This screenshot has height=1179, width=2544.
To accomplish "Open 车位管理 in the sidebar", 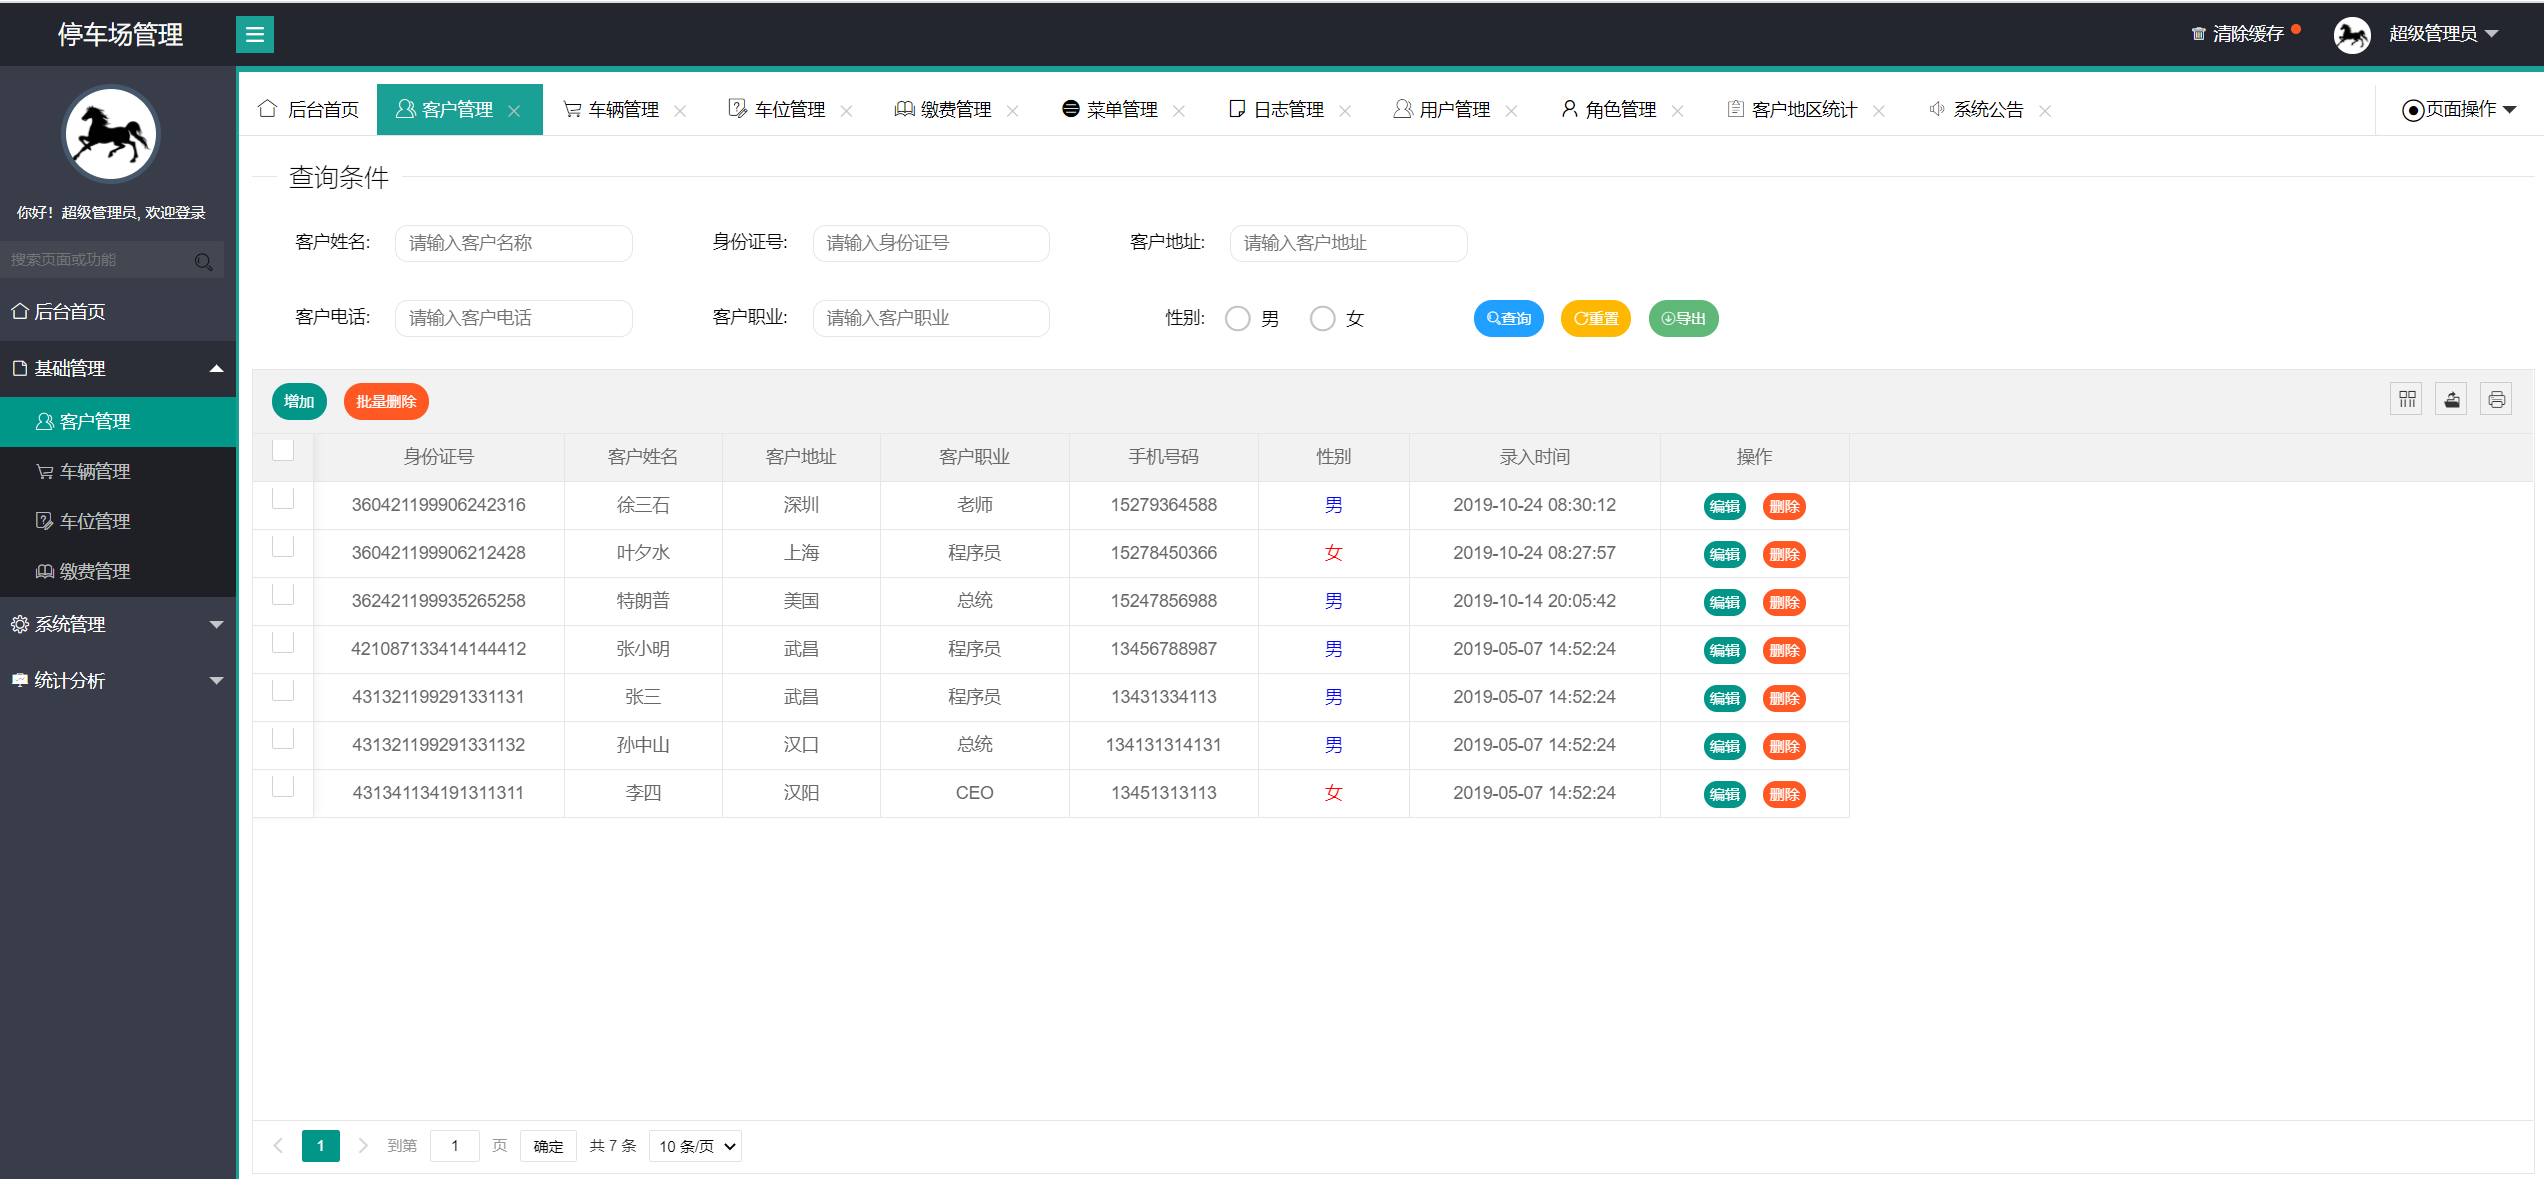I will pos(118,522).
